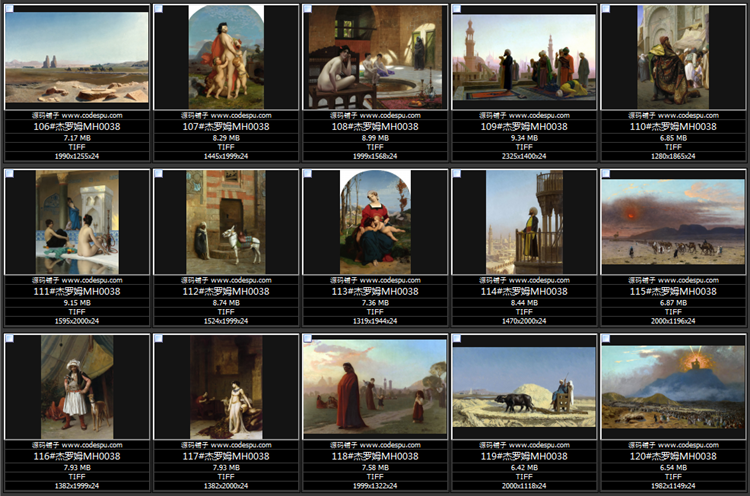Viewport: 750px width, 496px height.
Task: Select the 113#杰罗姆MH0038 Madonna painting thumbnail
Action: (x=375, y=222)
